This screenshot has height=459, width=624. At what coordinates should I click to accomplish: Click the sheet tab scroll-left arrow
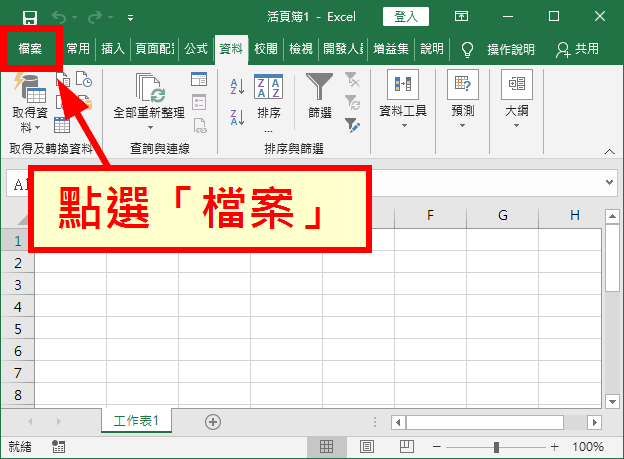30,421
